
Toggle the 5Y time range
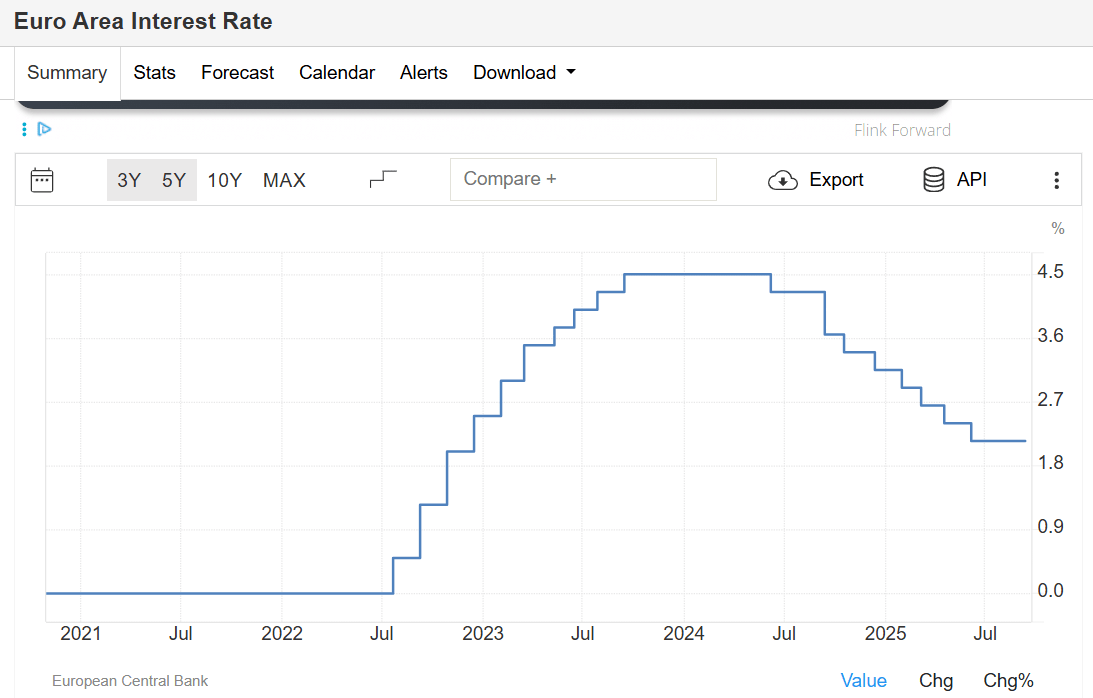(x=173, y=180)
